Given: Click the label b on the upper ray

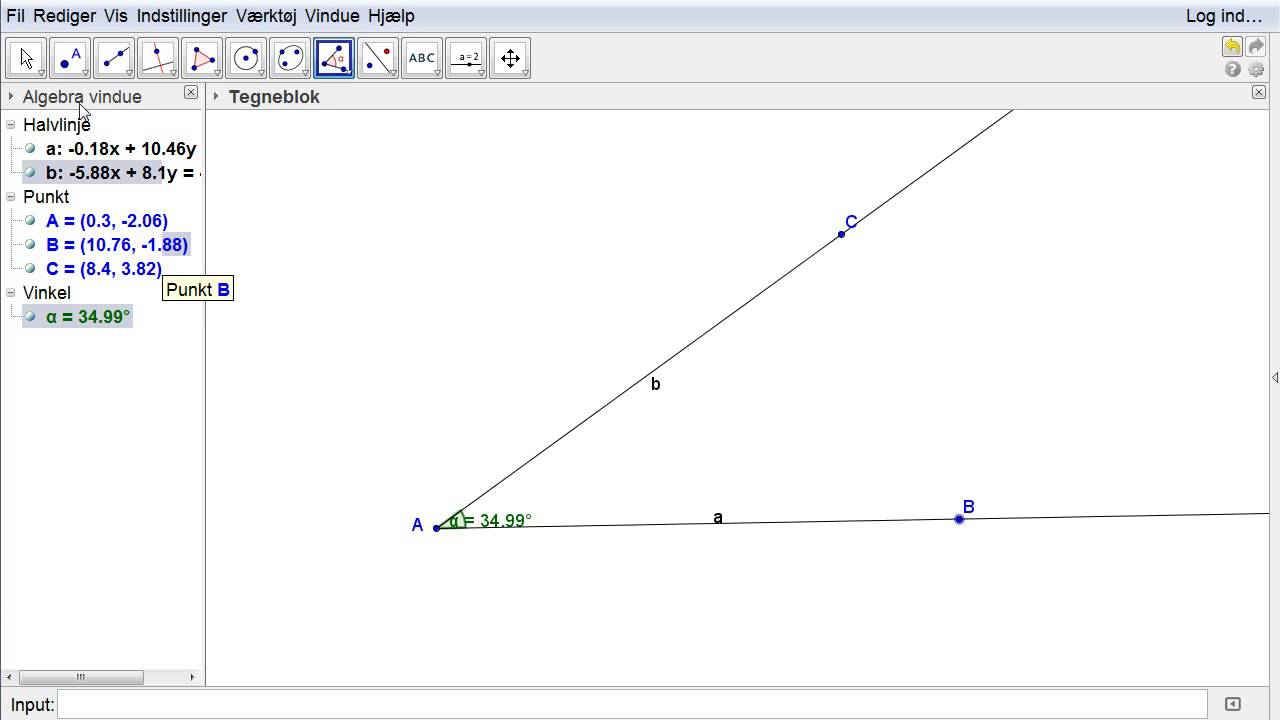Looking at the screenshot, I should coord(655,384).
